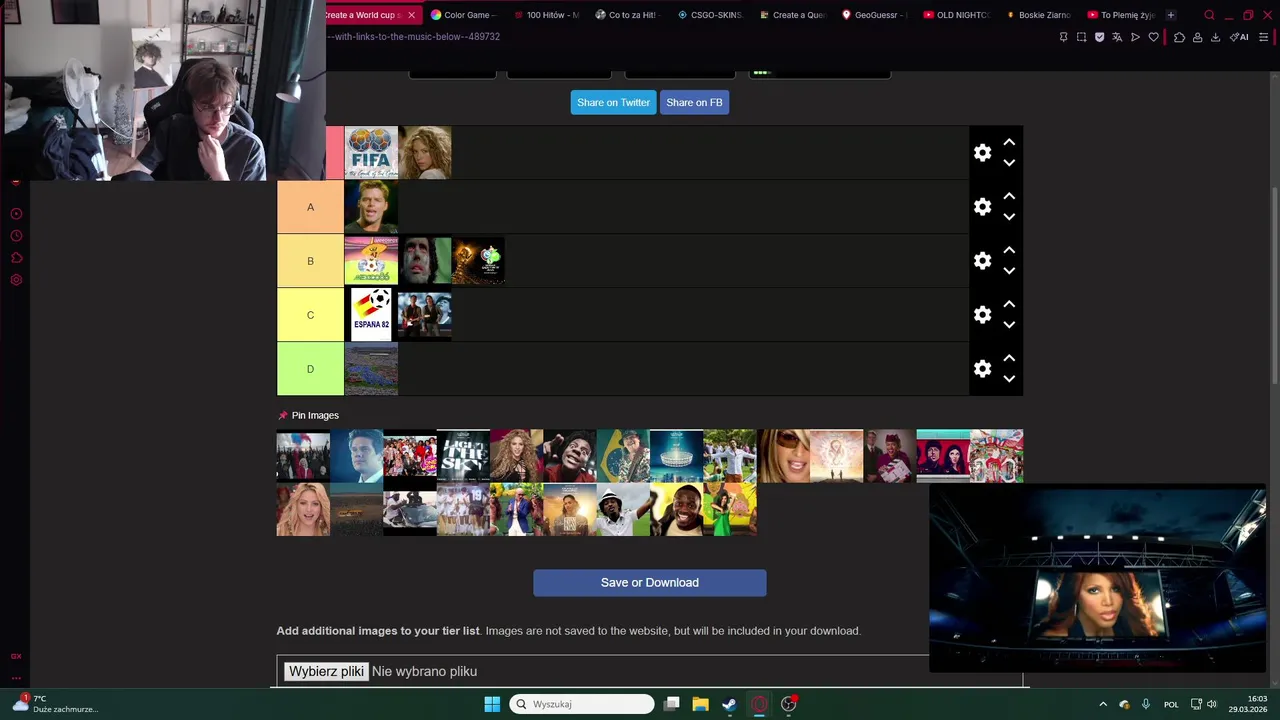Show hidden system tray icons chevron
This screenshot has width=1280, height=720.
[x=1103, y=704]
